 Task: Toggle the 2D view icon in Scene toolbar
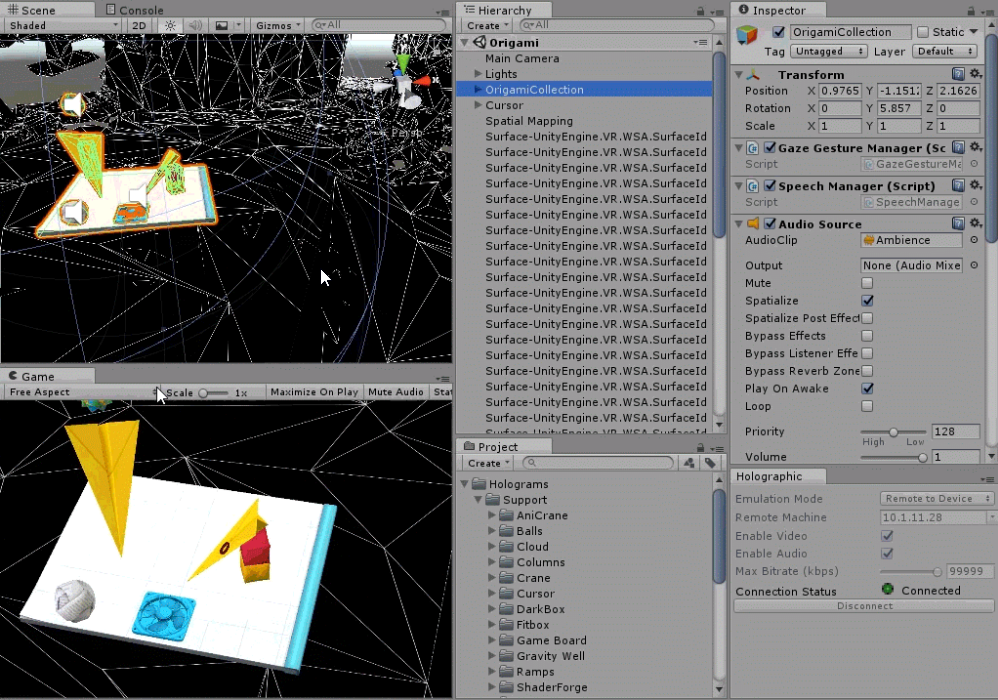140,25
